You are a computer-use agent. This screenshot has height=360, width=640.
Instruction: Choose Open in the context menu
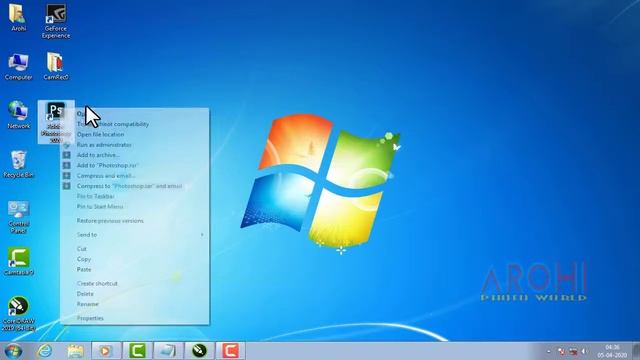click(x=135, y=114)
